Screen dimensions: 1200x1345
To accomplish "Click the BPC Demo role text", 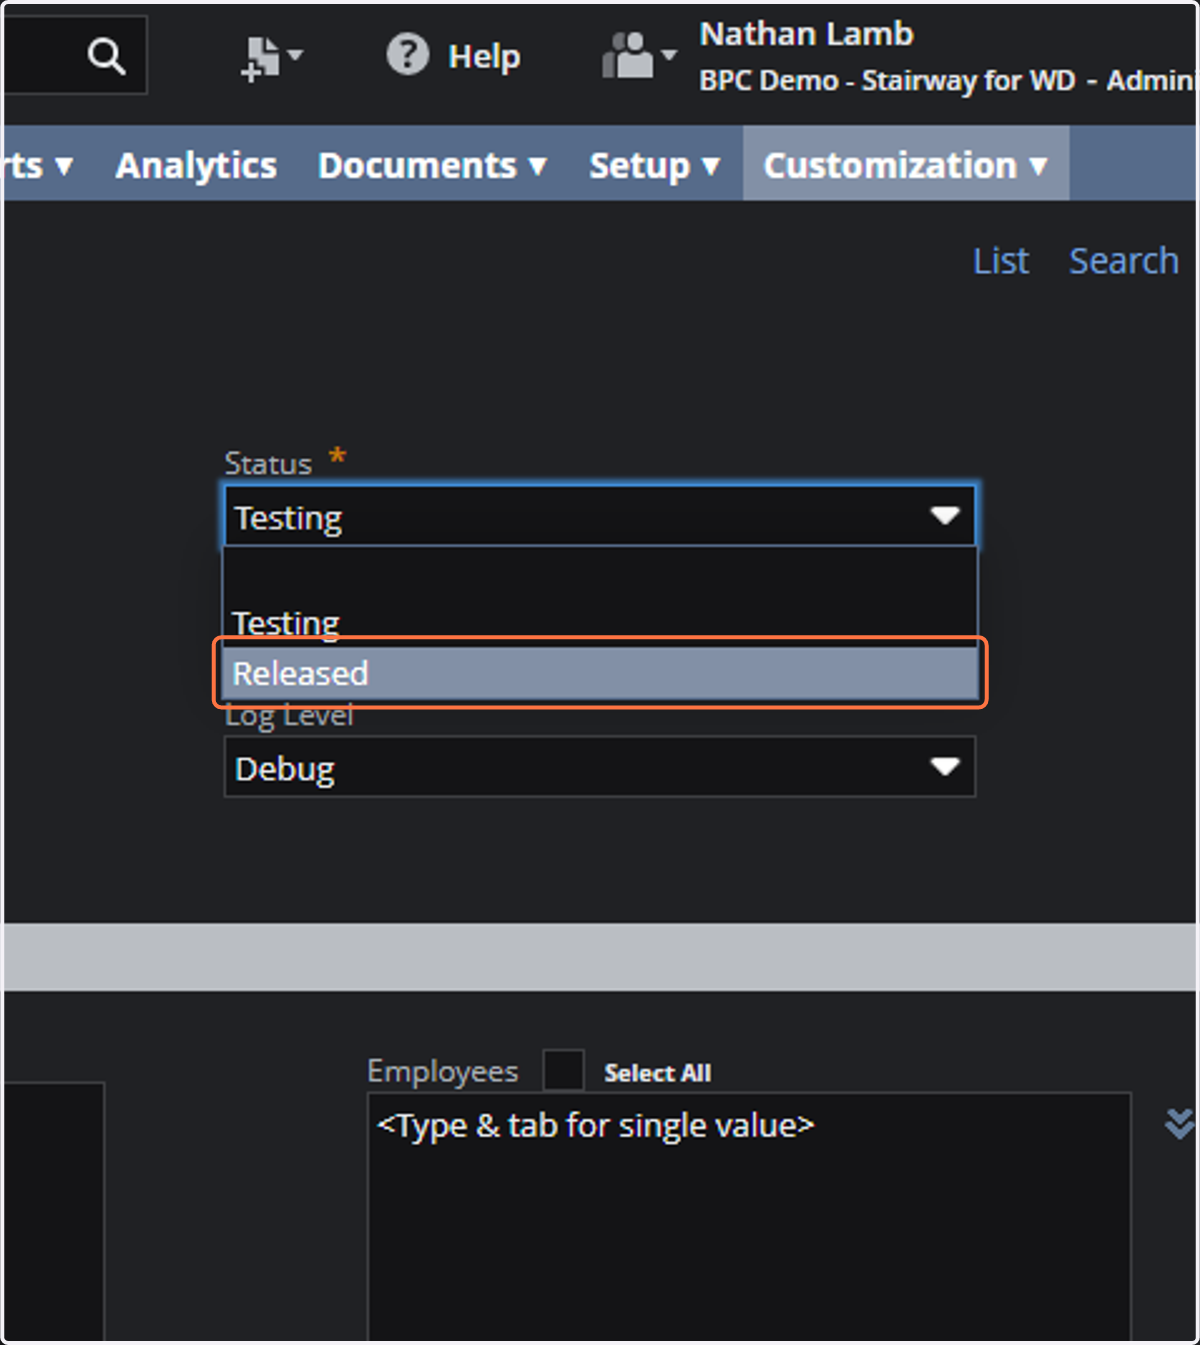I will coord(946,80).
